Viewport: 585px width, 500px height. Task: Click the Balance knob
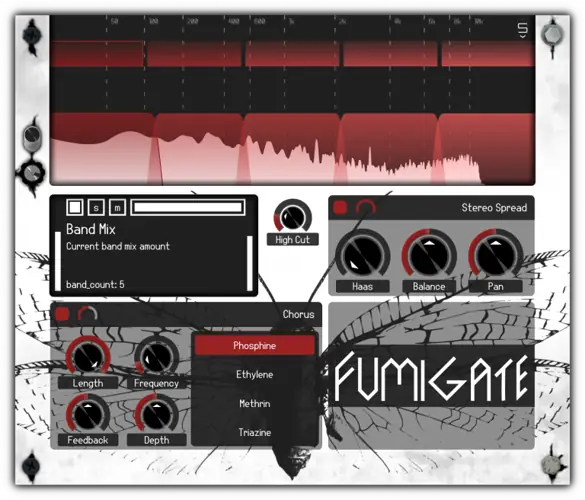429,256
